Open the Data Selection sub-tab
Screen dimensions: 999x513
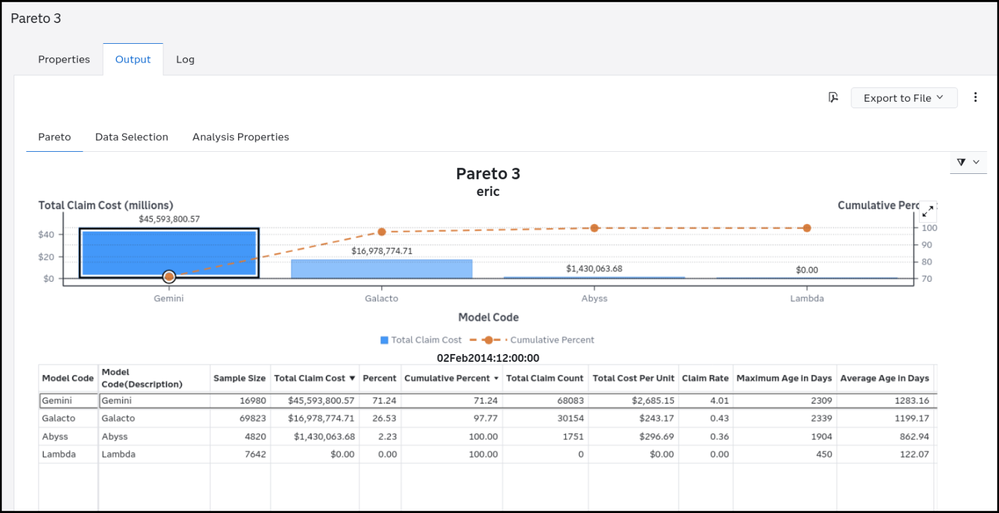(131, 137)
